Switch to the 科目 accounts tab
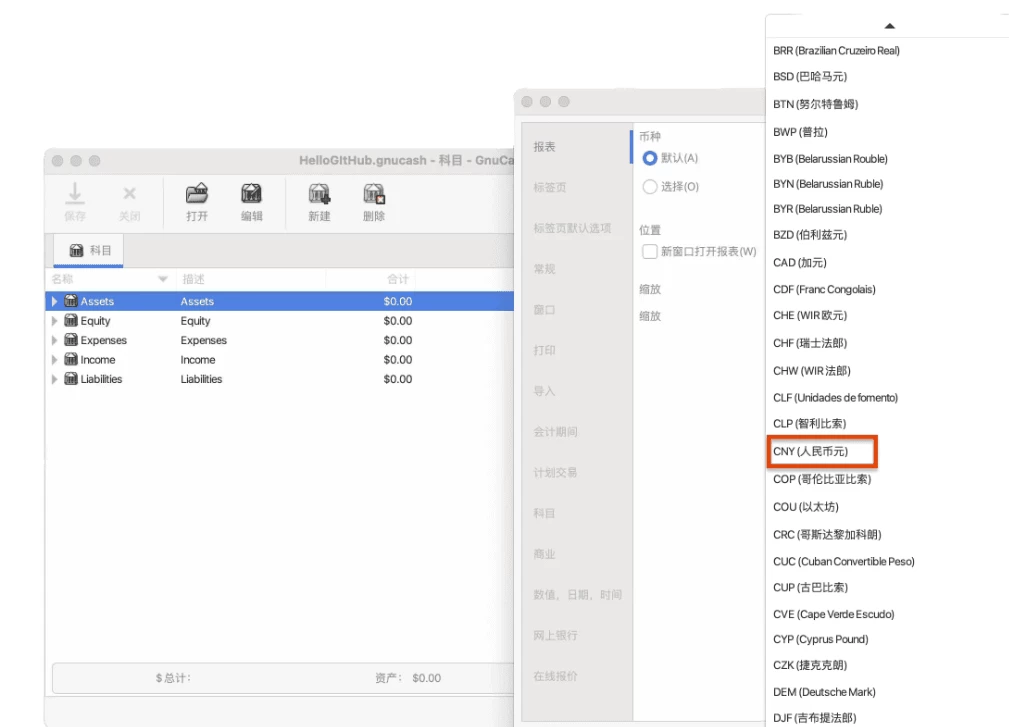The width and height of the screenshot is (1009, 727). tap(90, 251)
